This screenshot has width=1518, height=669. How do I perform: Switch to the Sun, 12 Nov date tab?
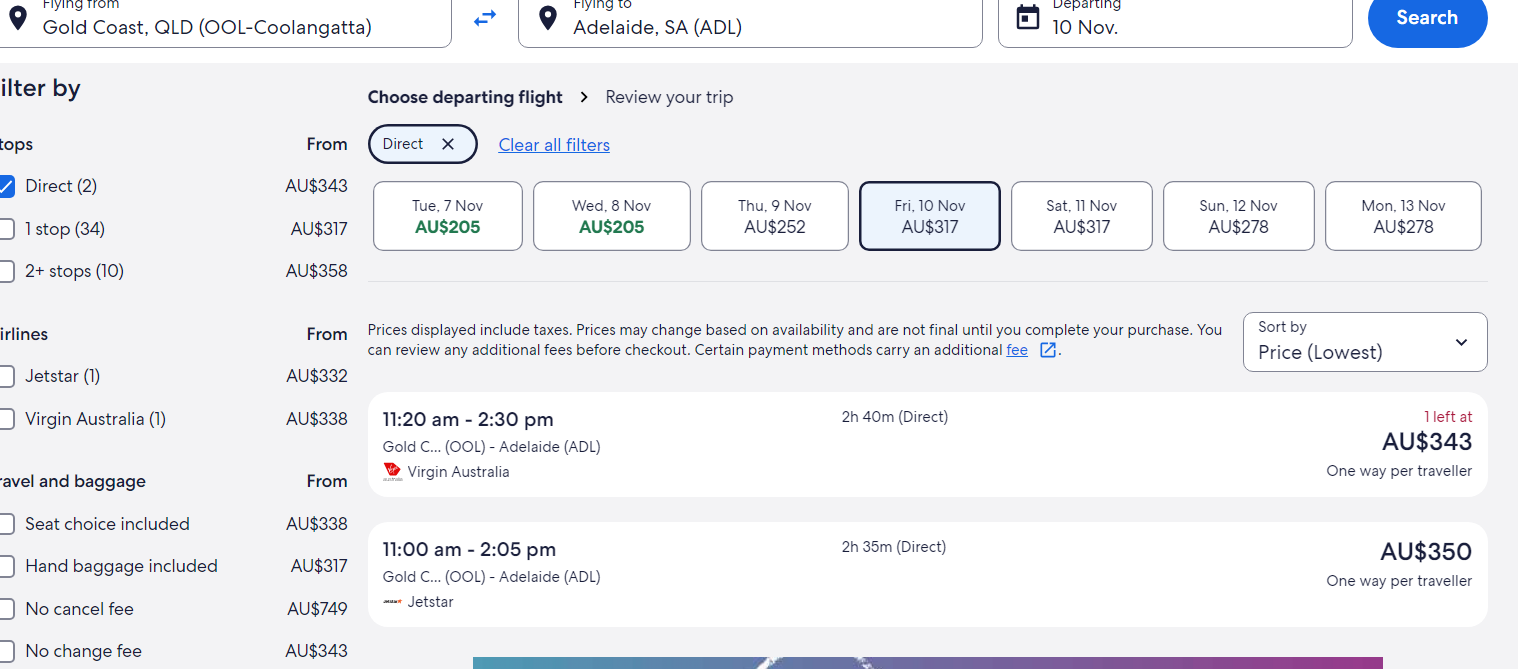(1238, 216)
